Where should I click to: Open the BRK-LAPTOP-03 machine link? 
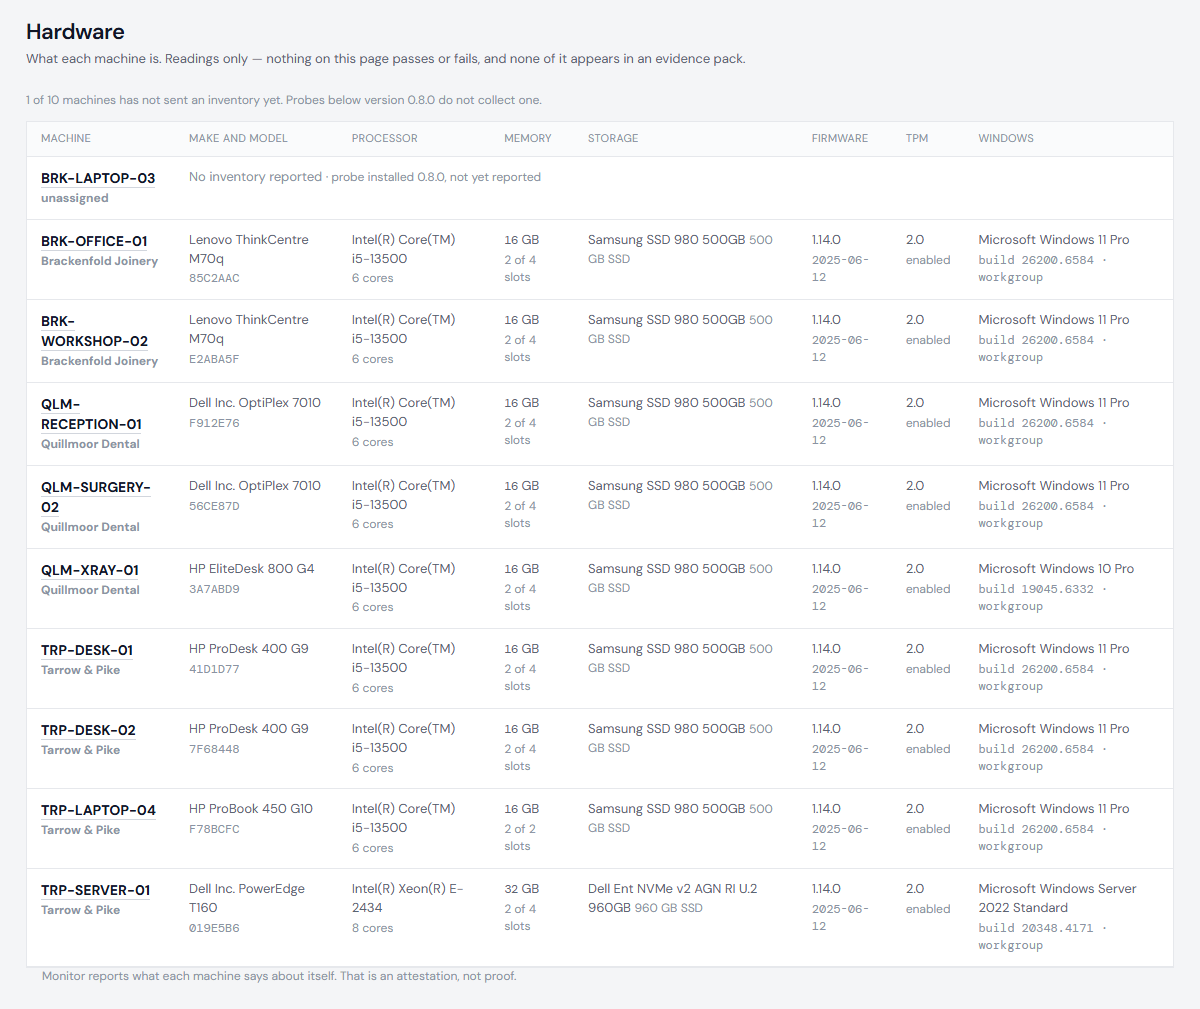click(98, 178)
